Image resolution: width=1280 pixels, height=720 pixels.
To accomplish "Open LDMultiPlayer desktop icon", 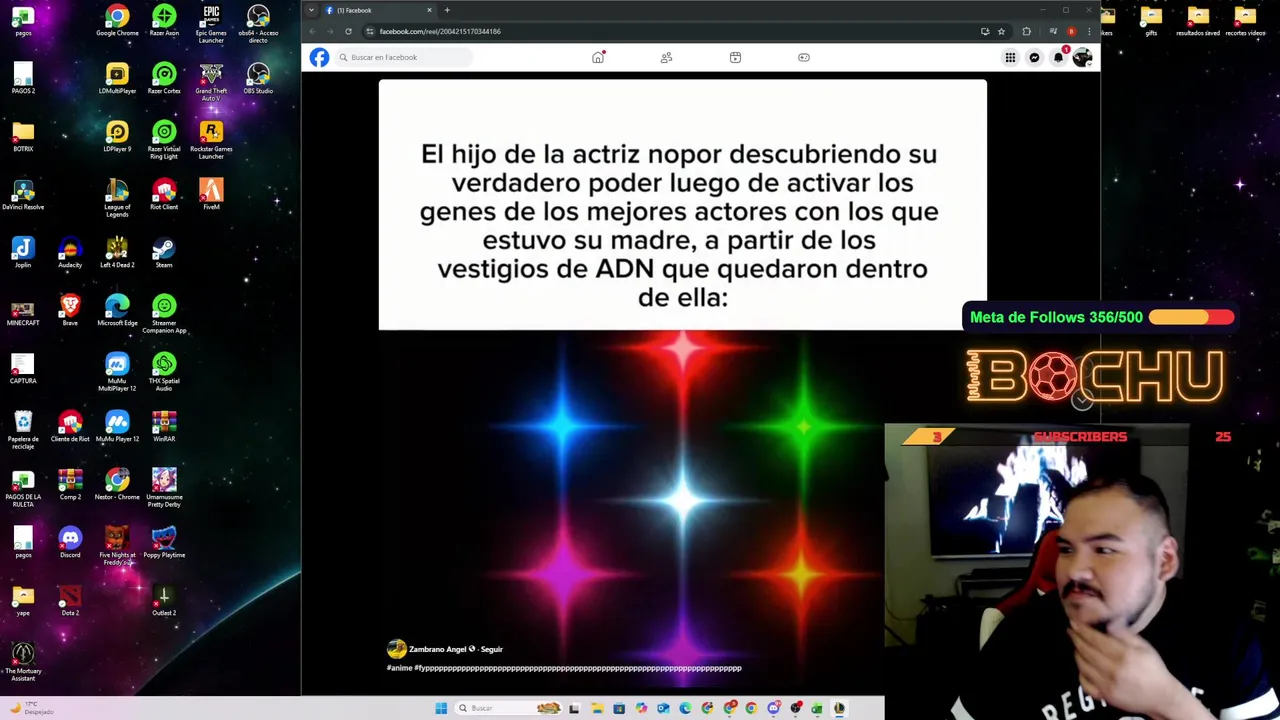I will pos(117,78).
